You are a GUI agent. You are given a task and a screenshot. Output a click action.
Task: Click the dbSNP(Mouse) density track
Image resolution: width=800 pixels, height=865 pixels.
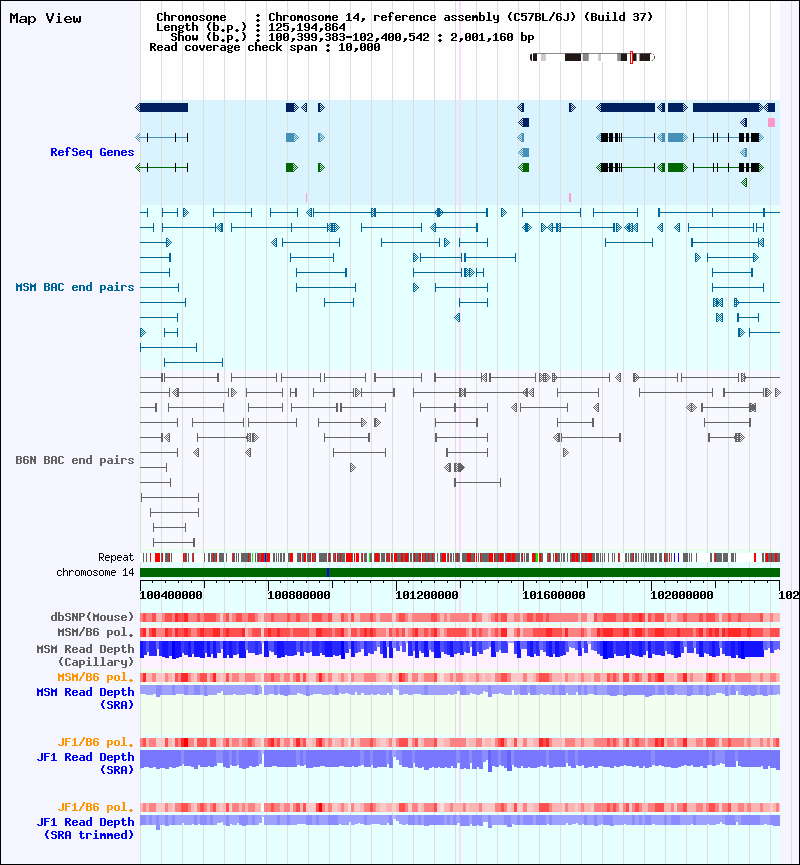click(460, 617)
